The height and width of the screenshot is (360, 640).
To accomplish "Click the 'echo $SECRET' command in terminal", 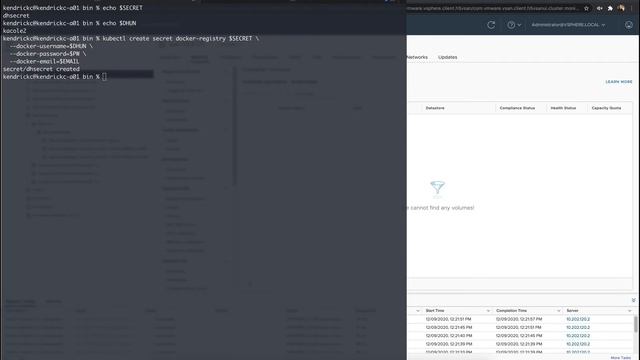I will (x=122, y=8).
